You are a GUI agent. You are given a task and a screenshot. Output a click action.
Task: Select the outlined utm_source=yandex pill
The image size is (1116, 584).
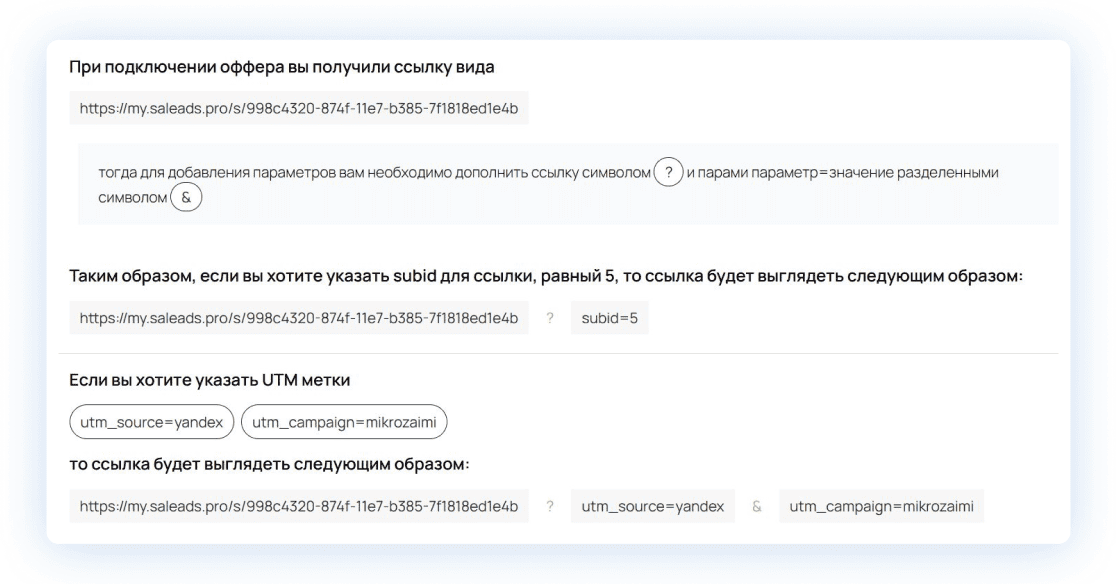coord(152,421)
